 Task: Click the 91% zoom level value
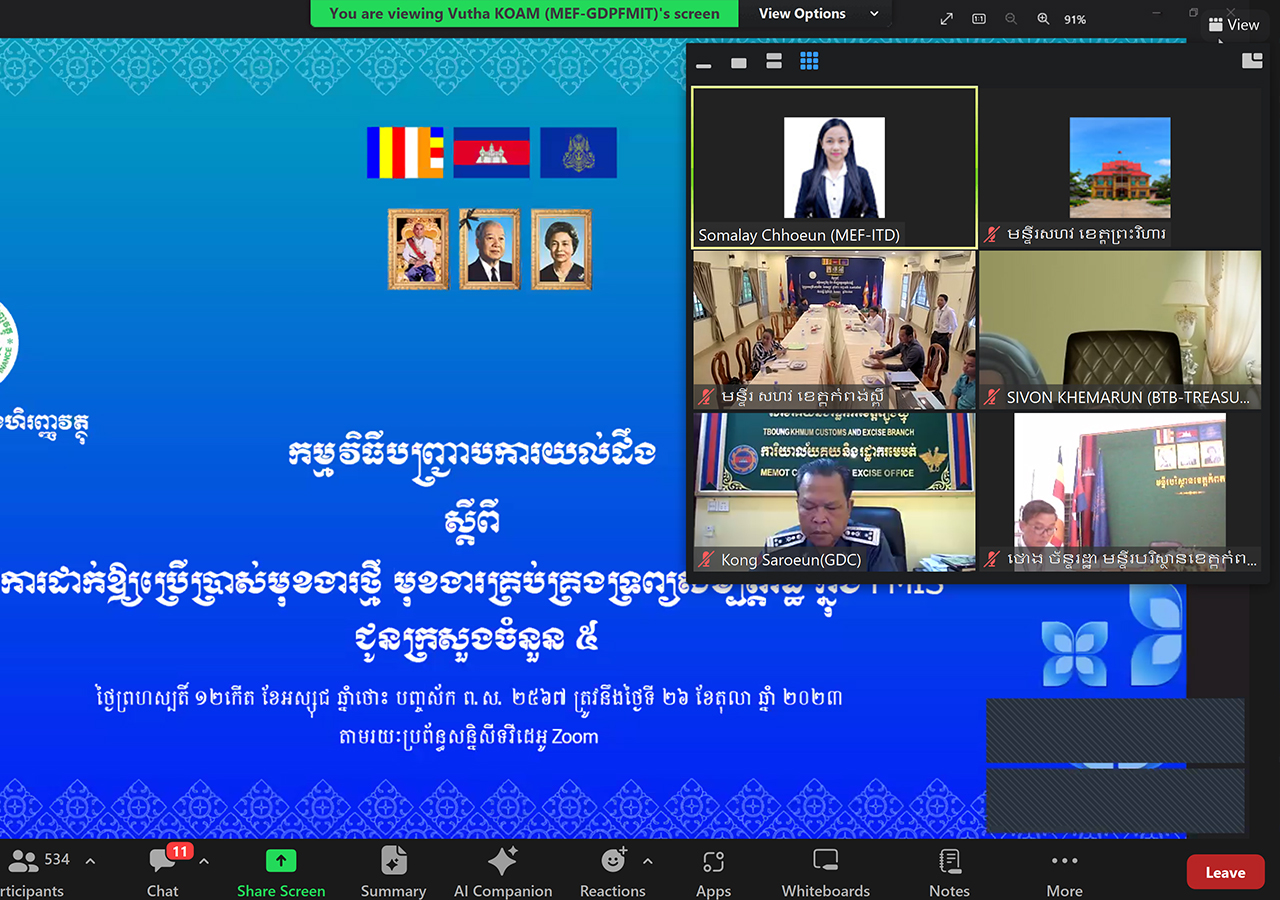[x=1075, y=19]
